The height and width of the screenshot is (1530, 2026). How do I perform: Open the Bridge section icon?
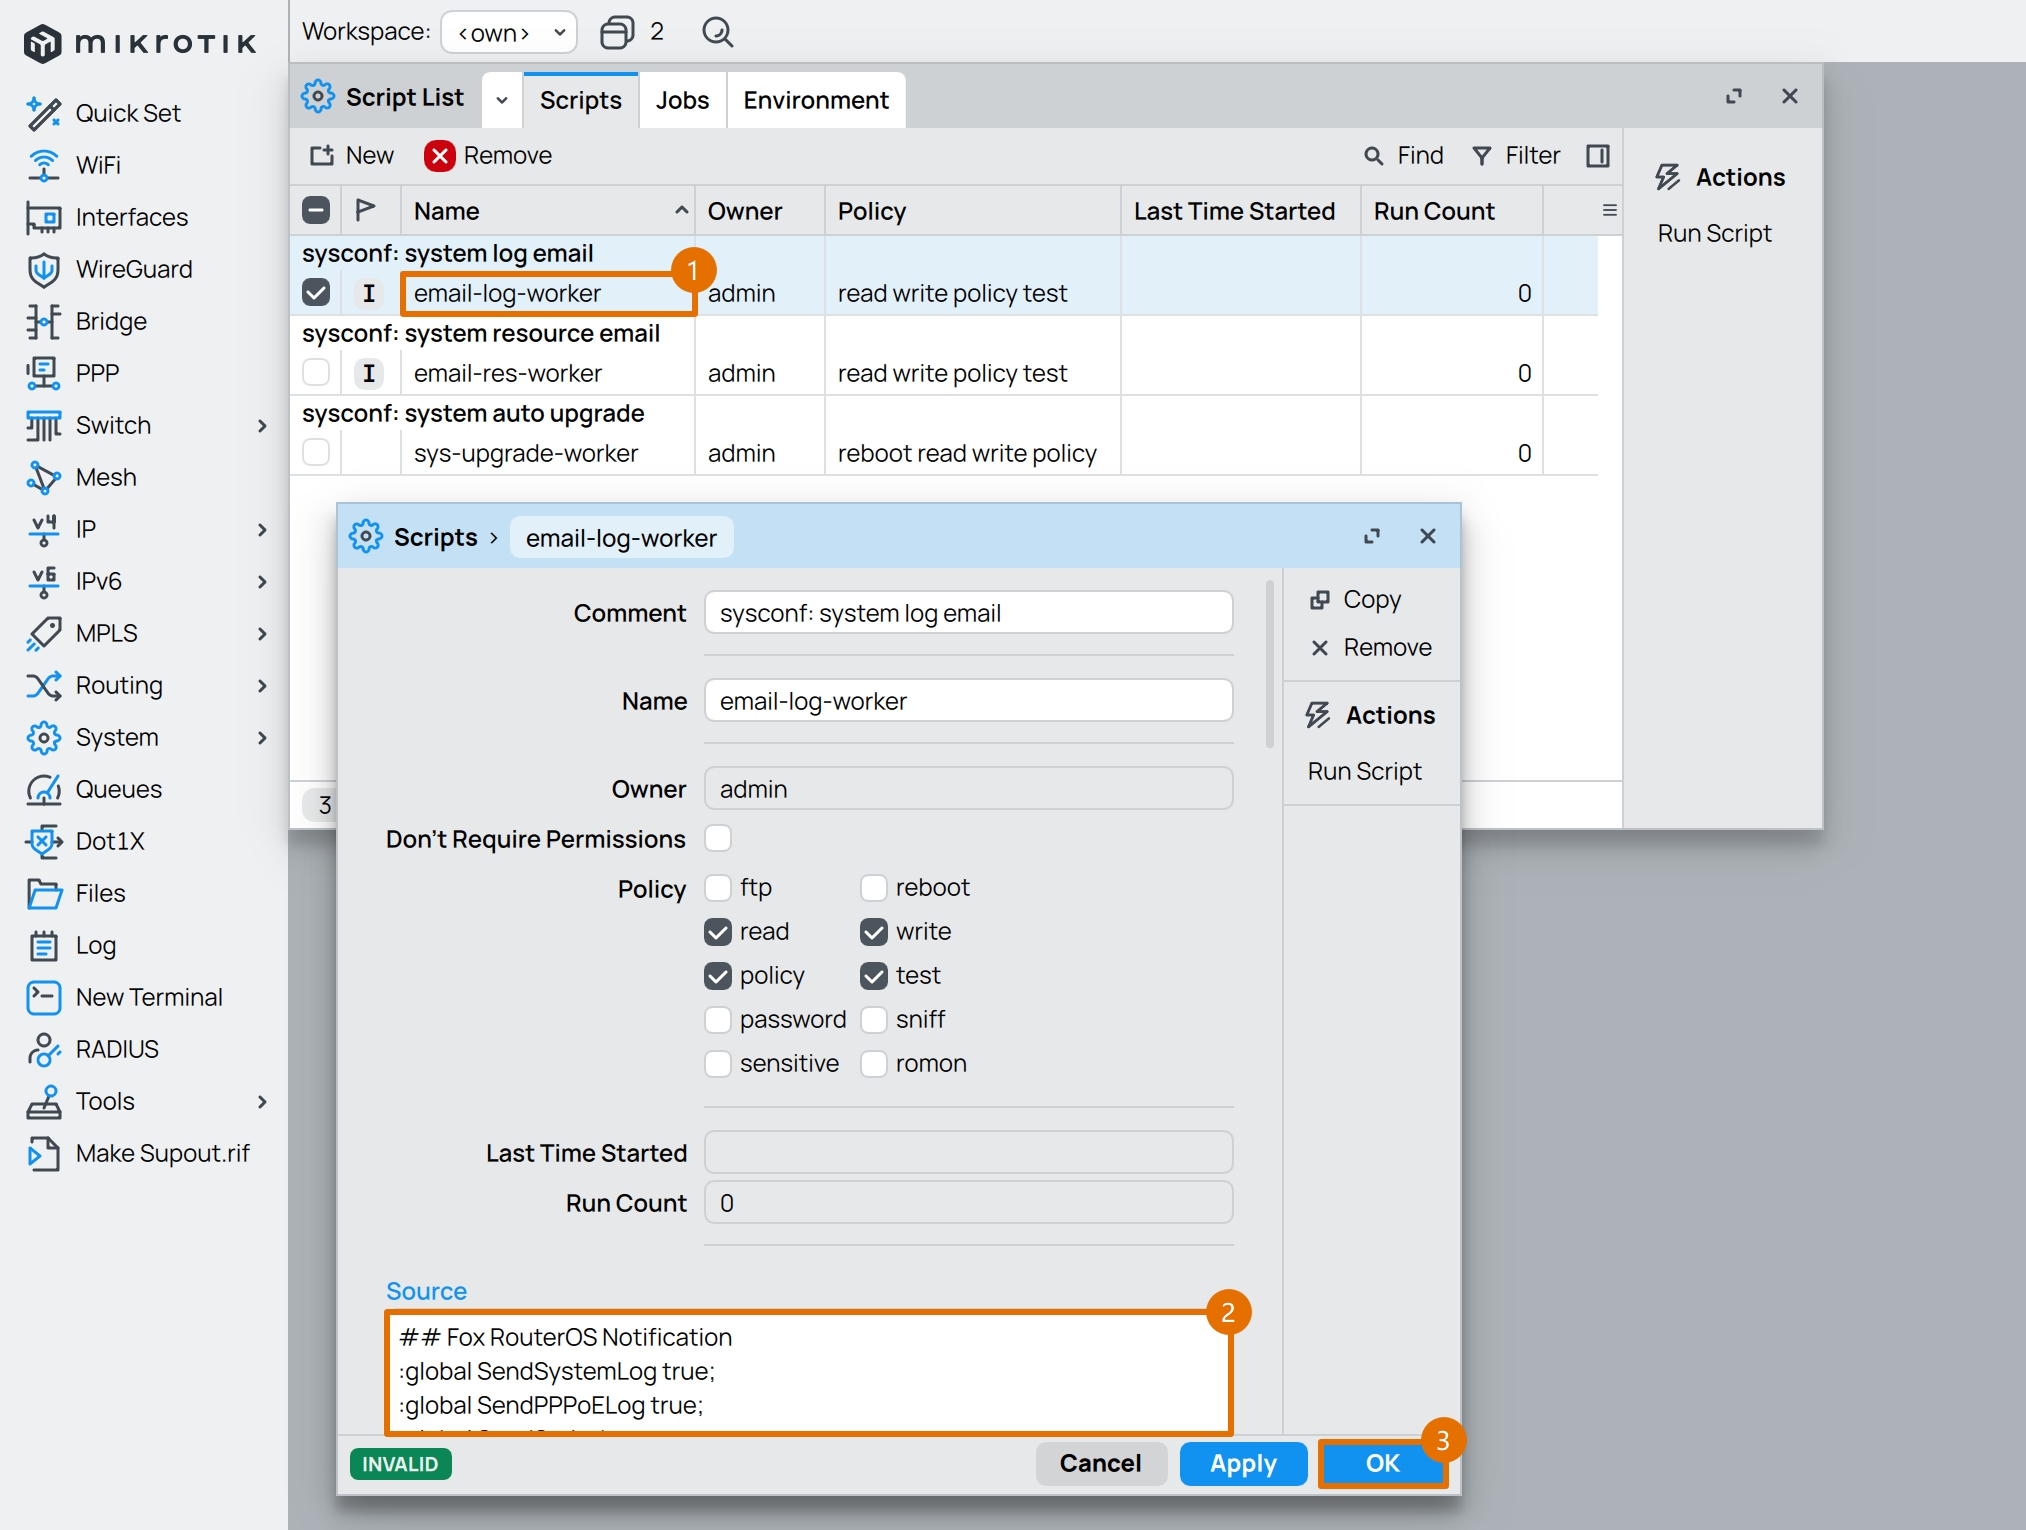click(43, 321)
